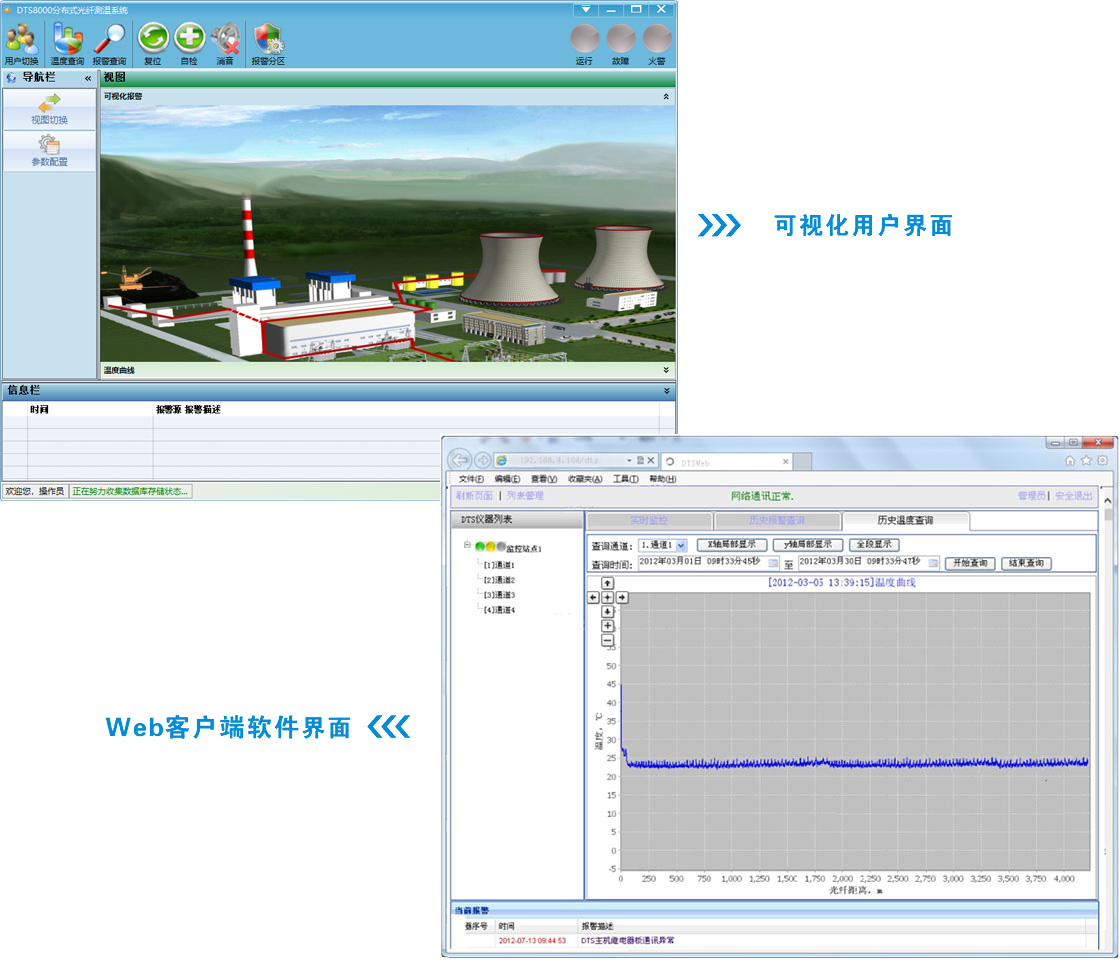
Task: Click 视图切换 in the navigation panel
Action: click(x=49, y=110)
